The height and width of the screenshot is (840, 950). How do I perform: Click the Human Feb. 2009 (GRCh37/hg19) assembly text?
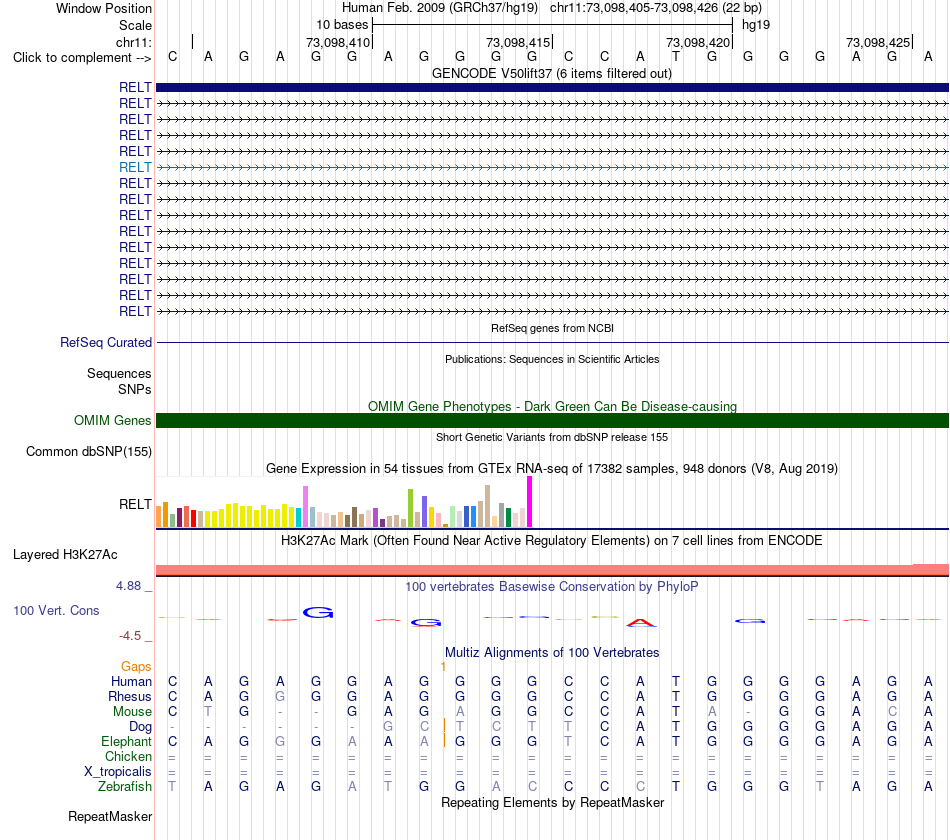pos(440,8)
